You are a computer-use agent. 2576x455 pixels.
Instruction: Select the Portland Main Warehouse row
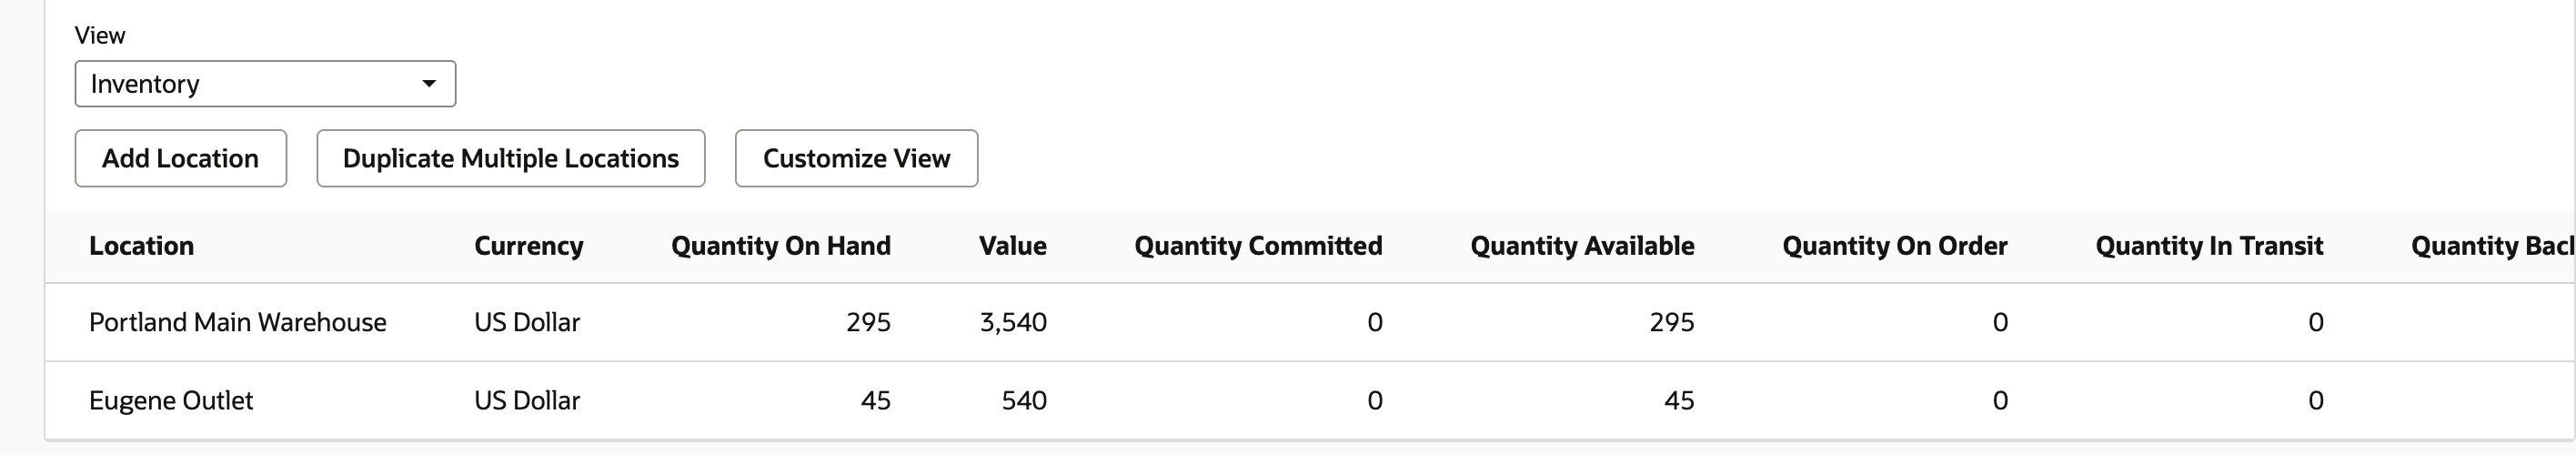tap(1310, 322)
